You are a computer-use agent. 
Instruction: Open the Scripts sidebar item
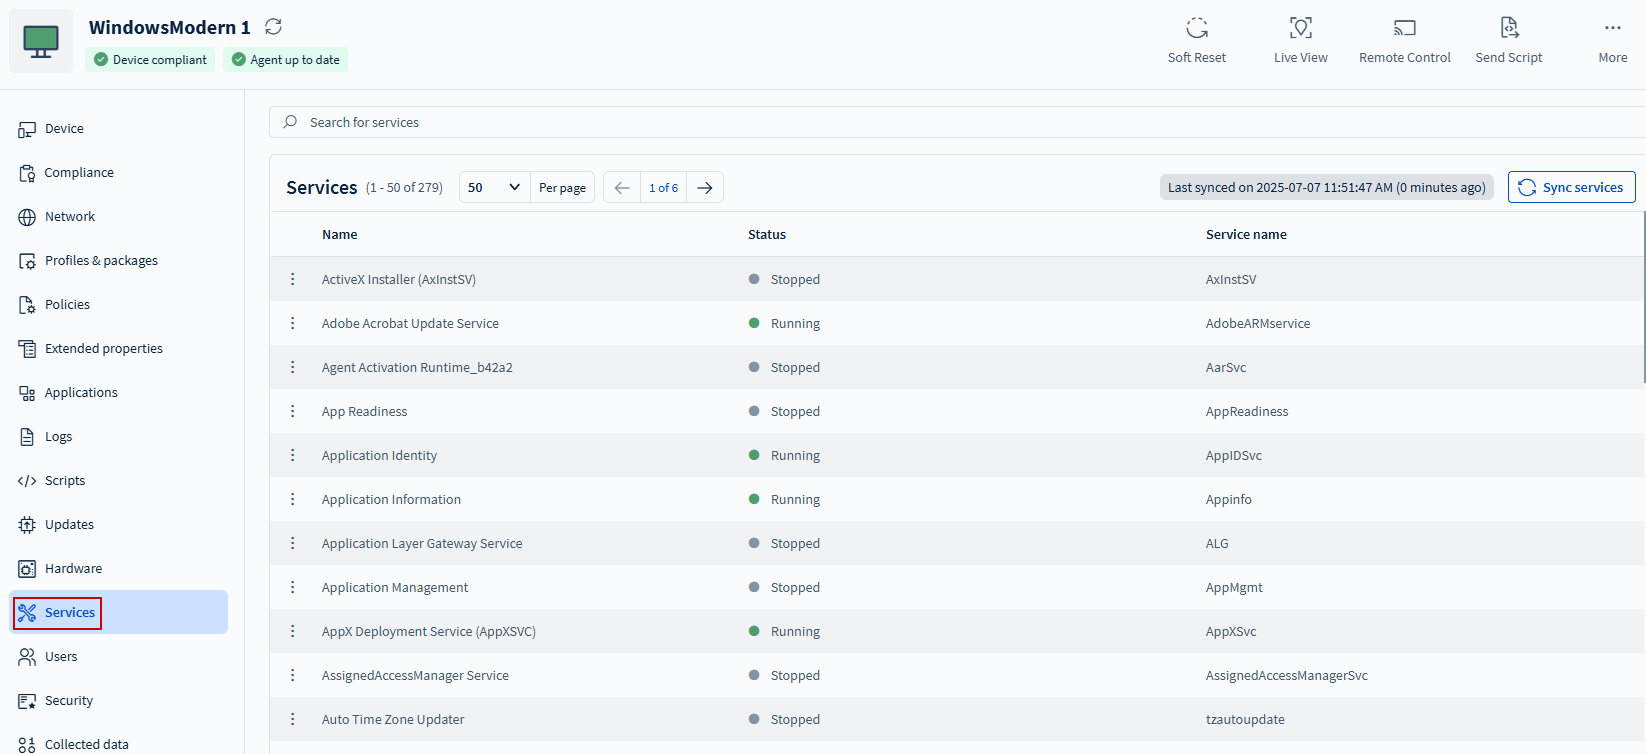tap(65, 481)
